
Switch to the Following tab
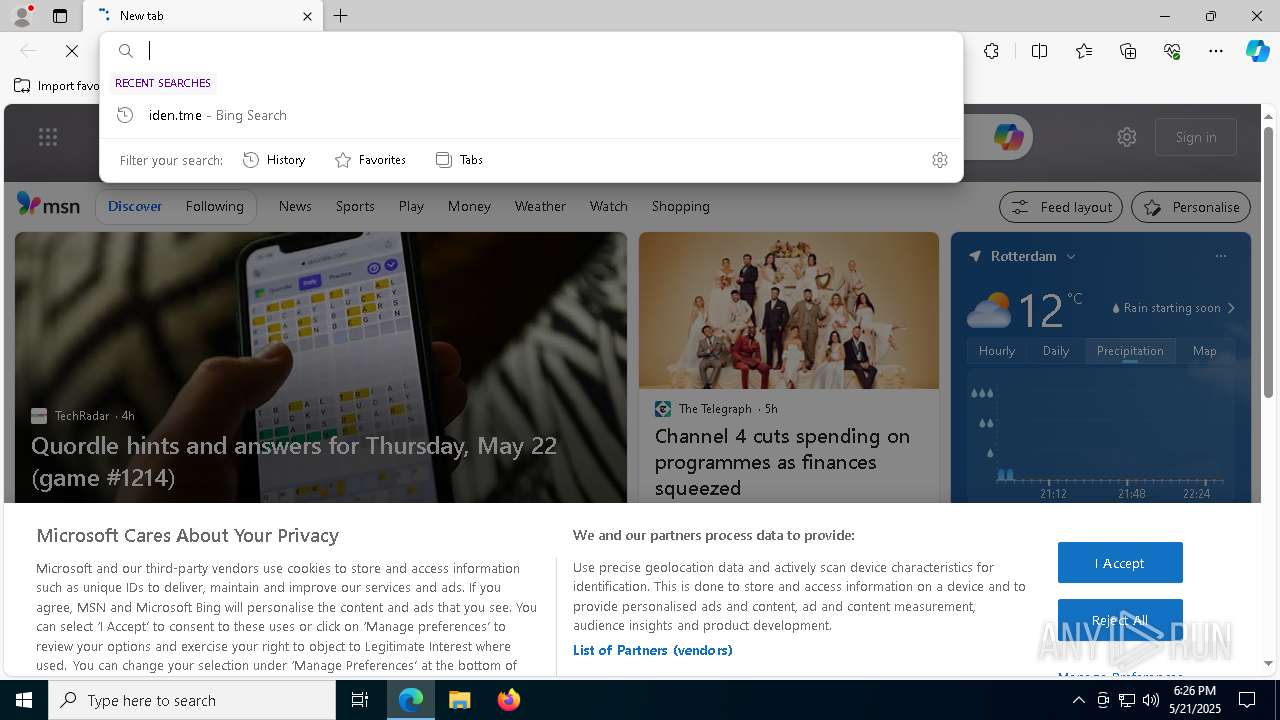coord(214,206)
